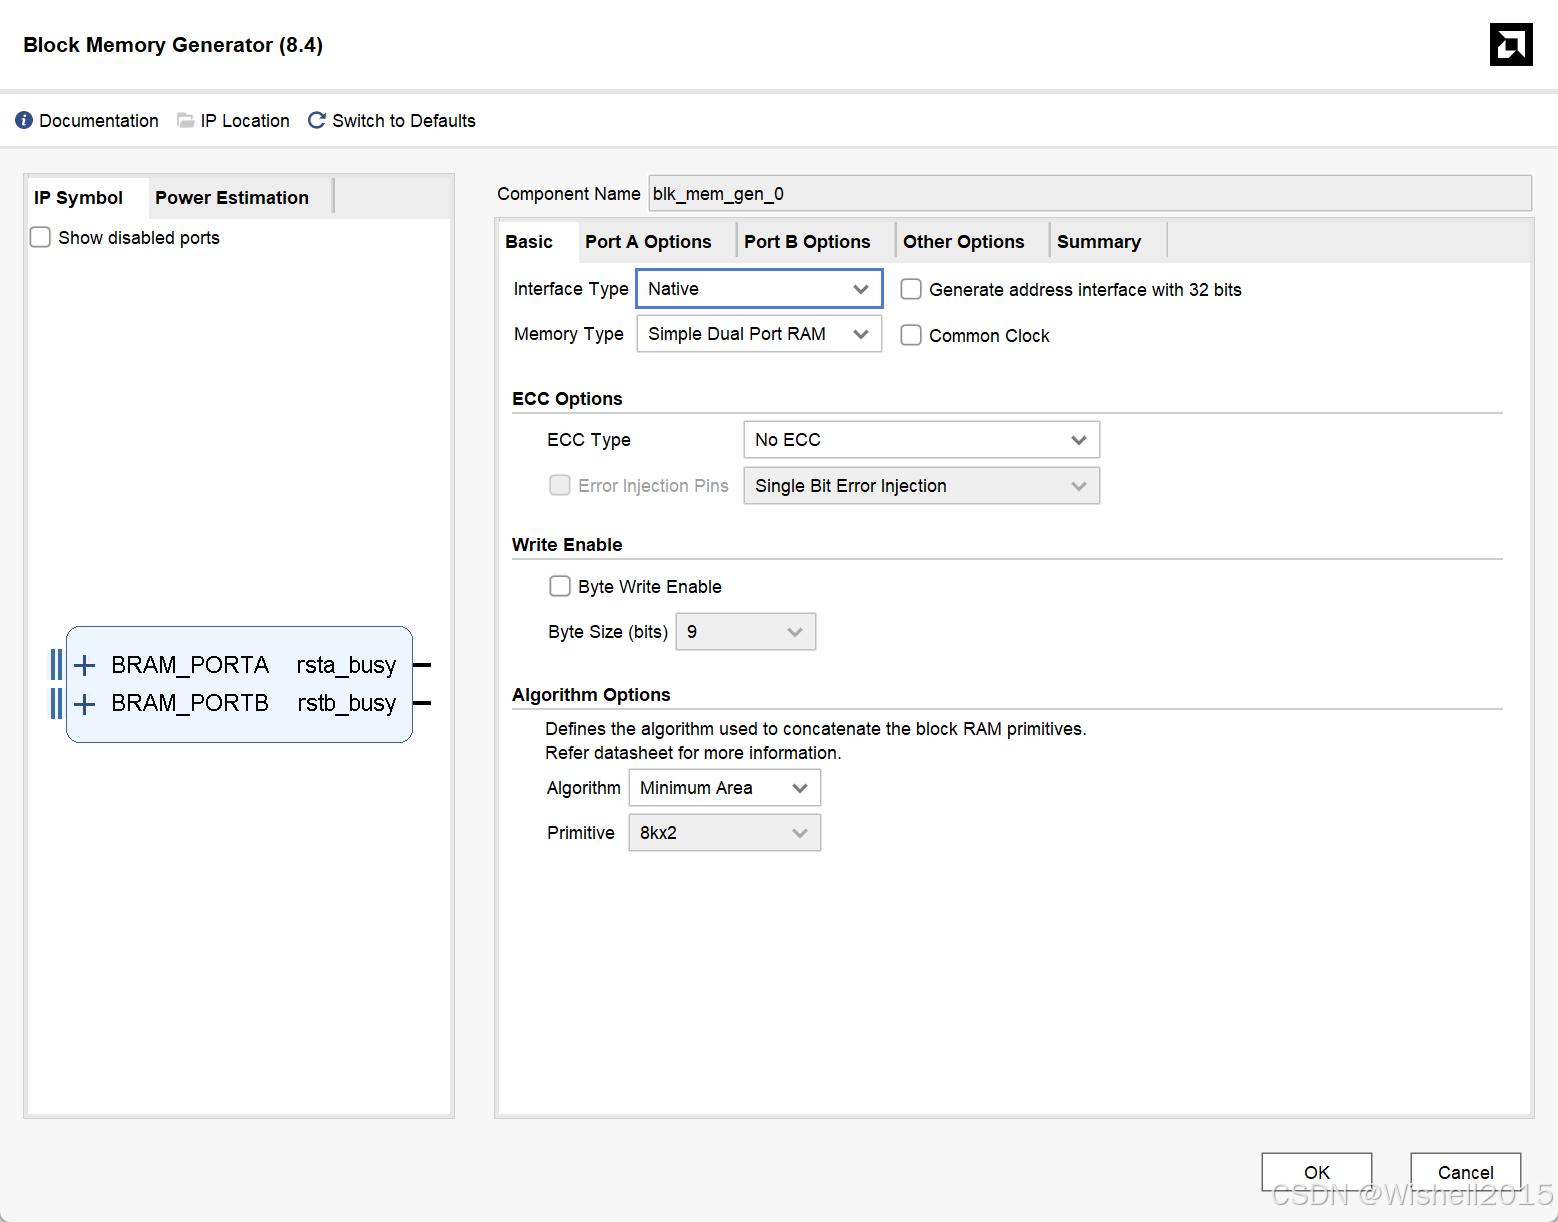Open the Algorithm dropdown
Image resolution: width=1558 pixels, height=1222 pixels.
point(725,788)
